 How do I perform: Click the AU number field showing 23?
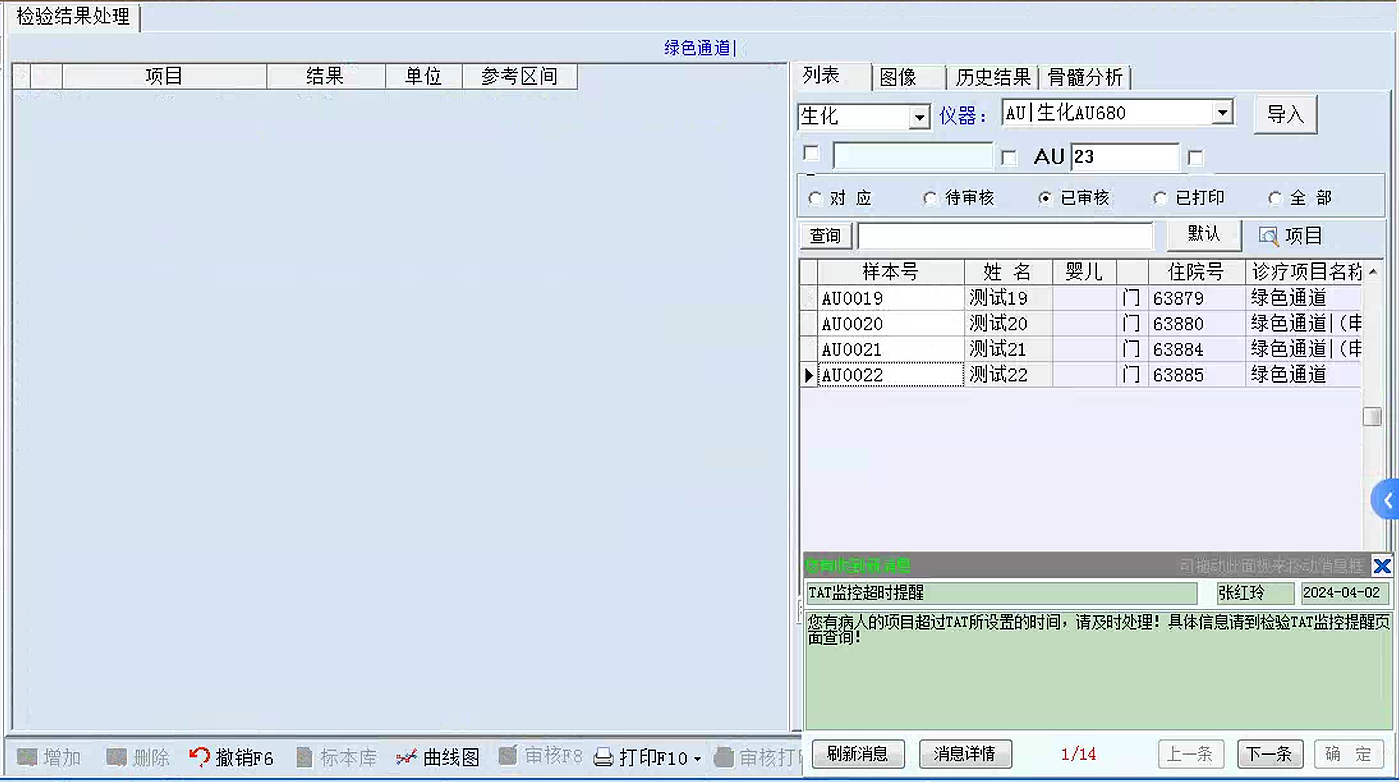[x=1125, y=157]
